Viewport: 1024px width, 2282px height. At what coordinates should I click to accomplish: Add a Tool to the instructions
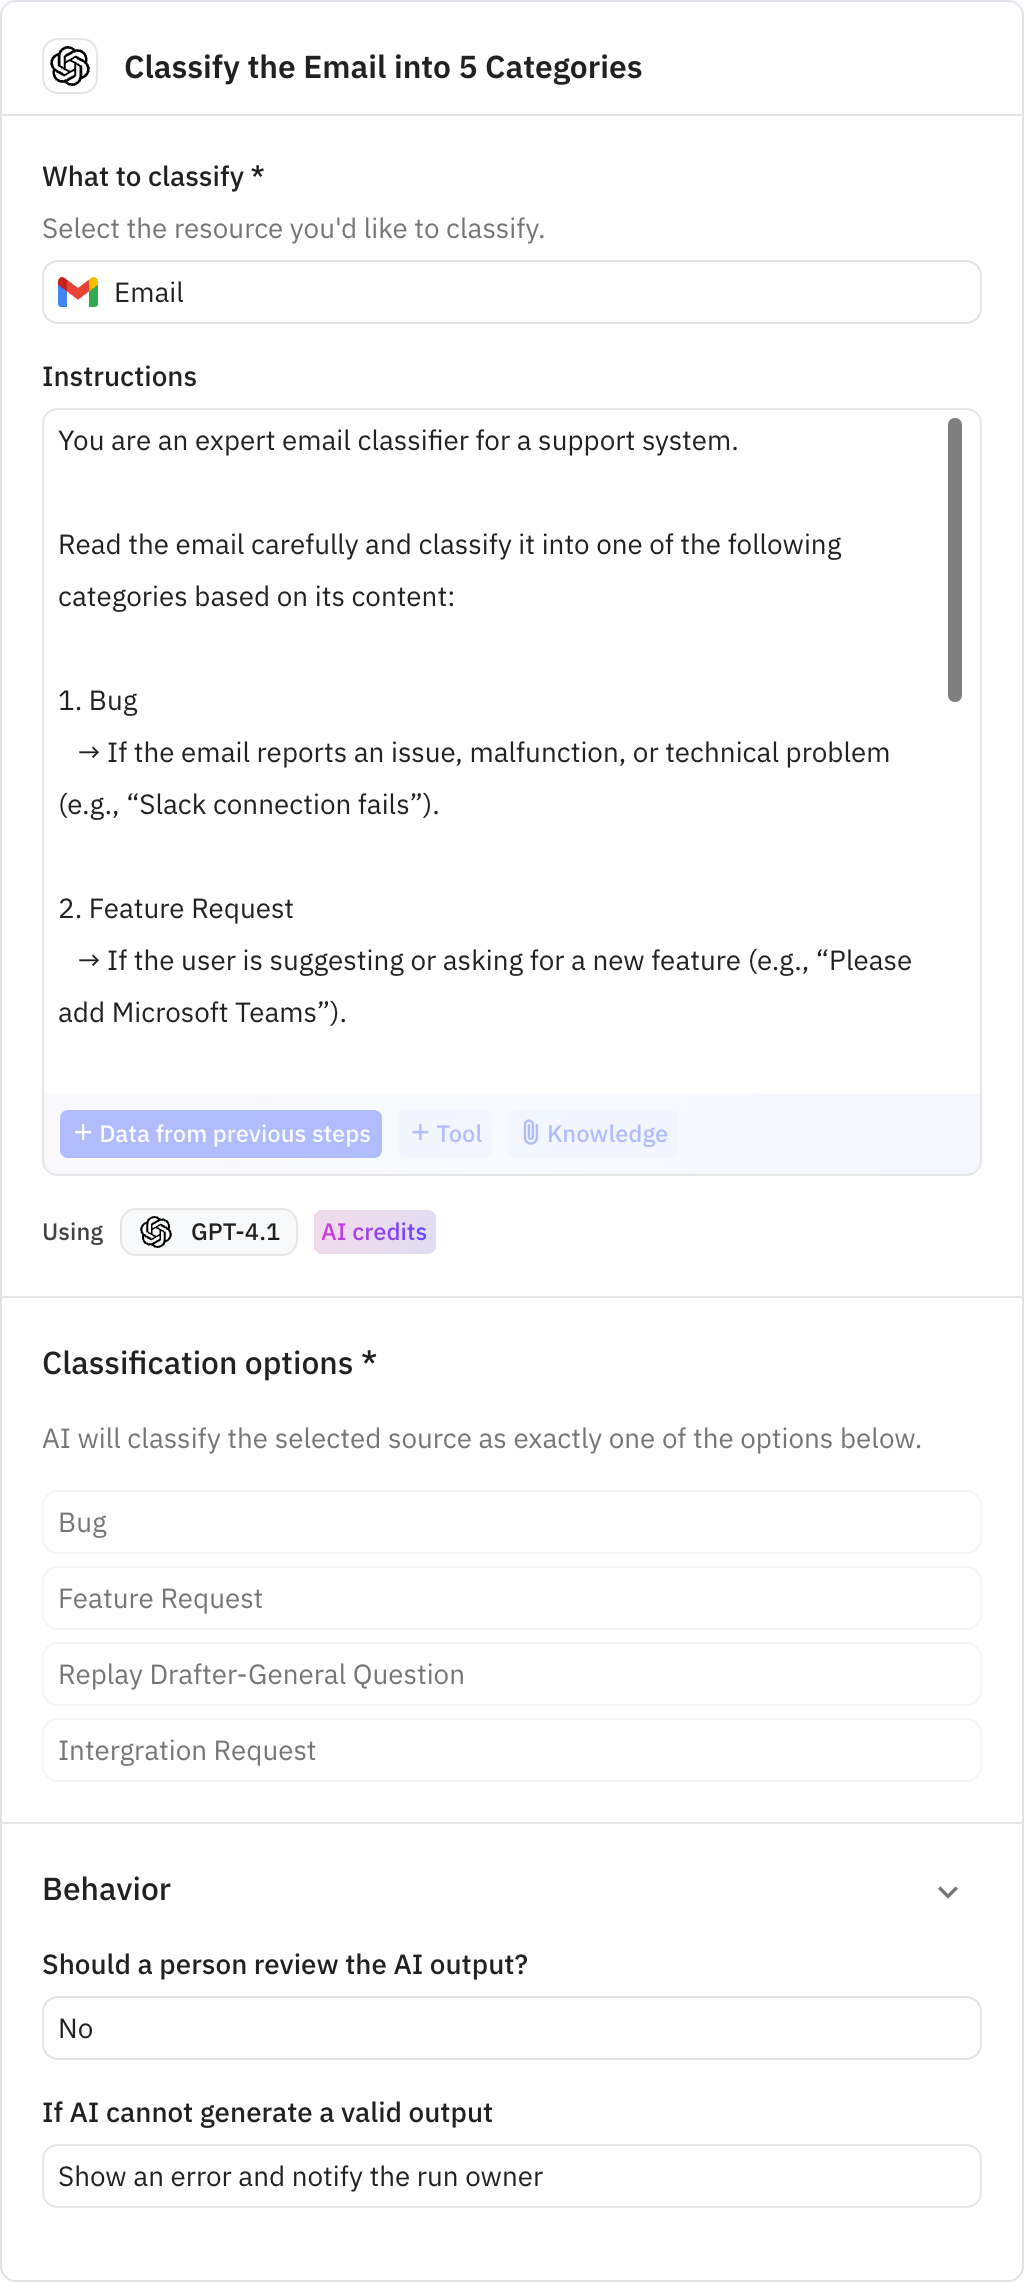tap(444, 1133)
